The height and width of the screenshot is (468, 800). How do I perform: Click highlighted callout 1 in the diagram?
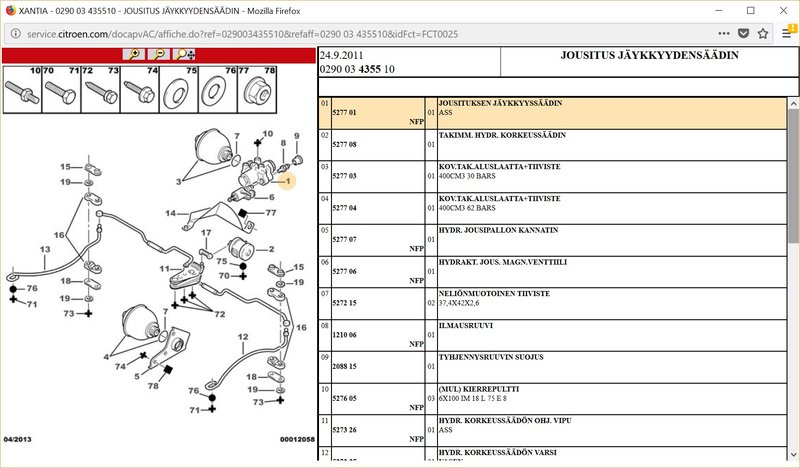[288, 182]
